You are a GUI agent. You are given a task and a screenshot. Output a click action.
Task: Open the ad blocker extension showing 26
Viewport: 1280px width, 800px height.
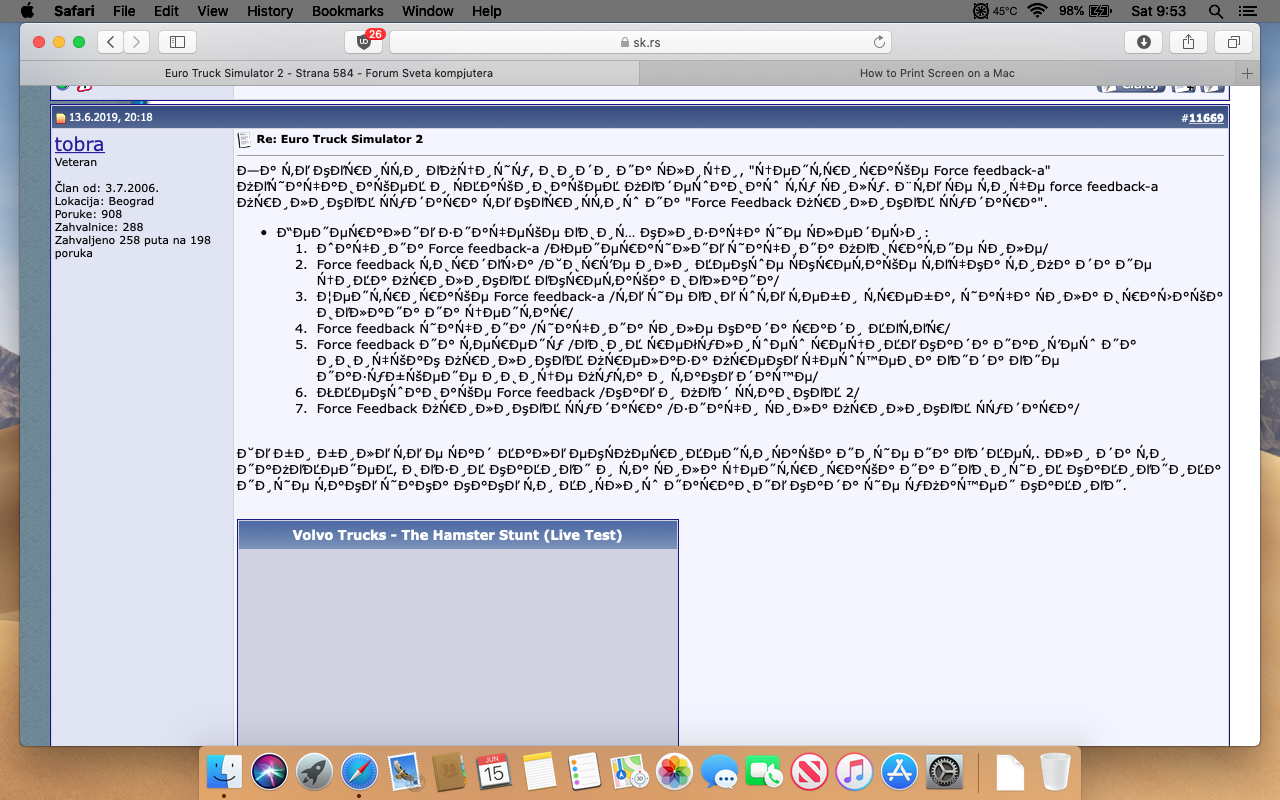(x=364, y=41)
